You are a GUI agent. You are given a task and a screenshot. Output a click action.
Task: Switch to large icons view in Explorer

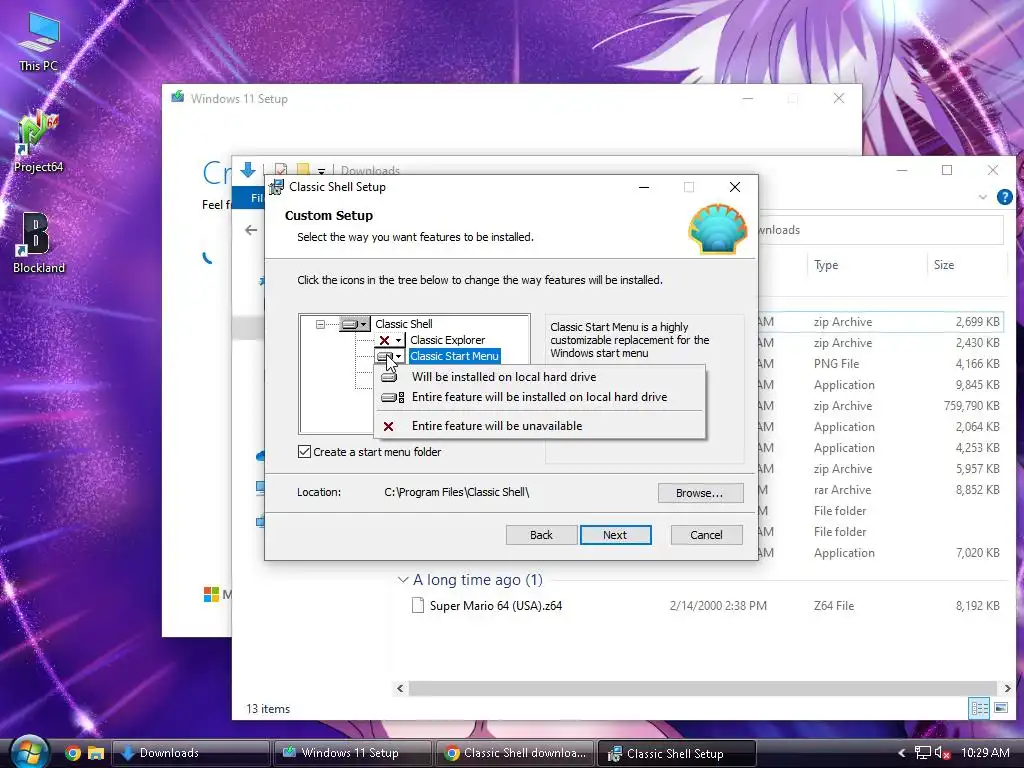1001,708
